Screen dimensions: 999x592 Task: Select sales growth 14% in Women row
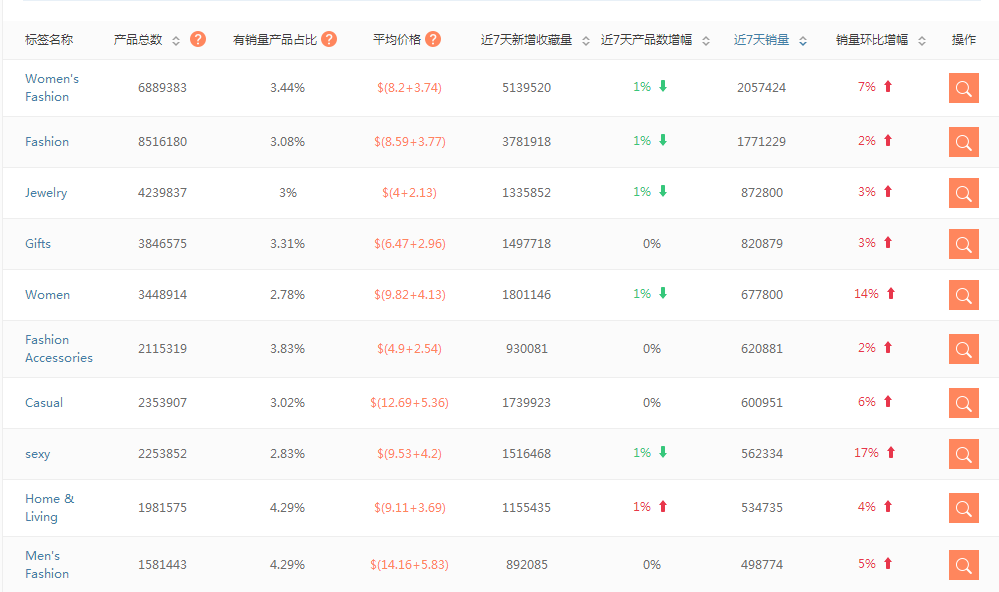pos(866,294)
